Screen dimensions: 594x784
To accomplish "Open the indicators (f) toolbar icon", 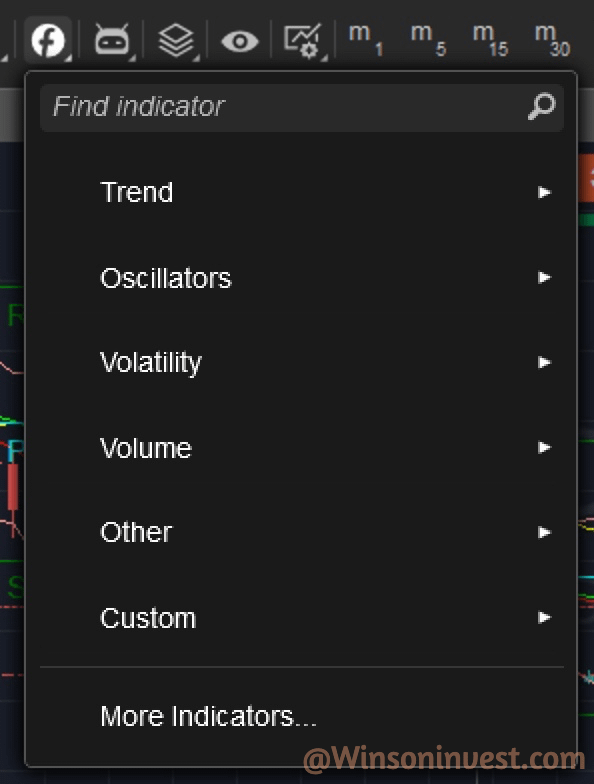I will [x=48, y=40].
